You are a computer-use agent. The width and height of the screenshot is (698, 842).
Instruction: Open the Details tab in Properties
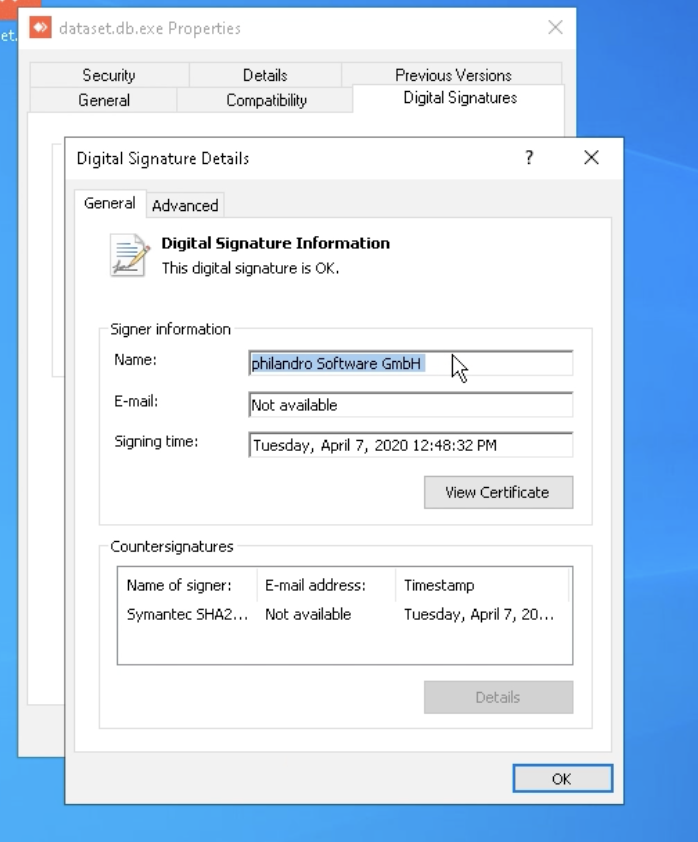[265, 75]
